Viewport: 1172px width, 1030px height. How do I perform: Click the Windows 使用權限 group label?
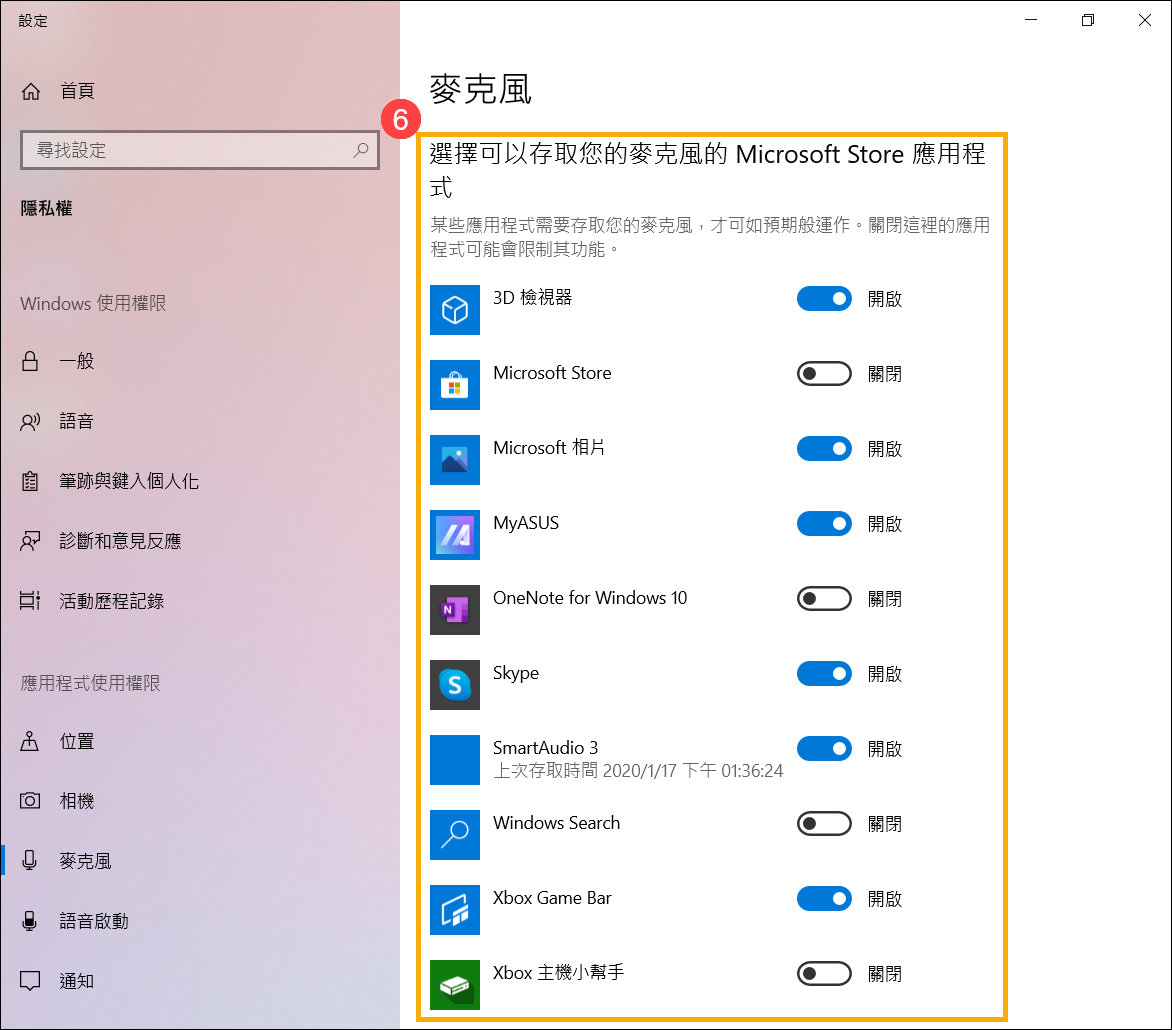tap(93, 303)
